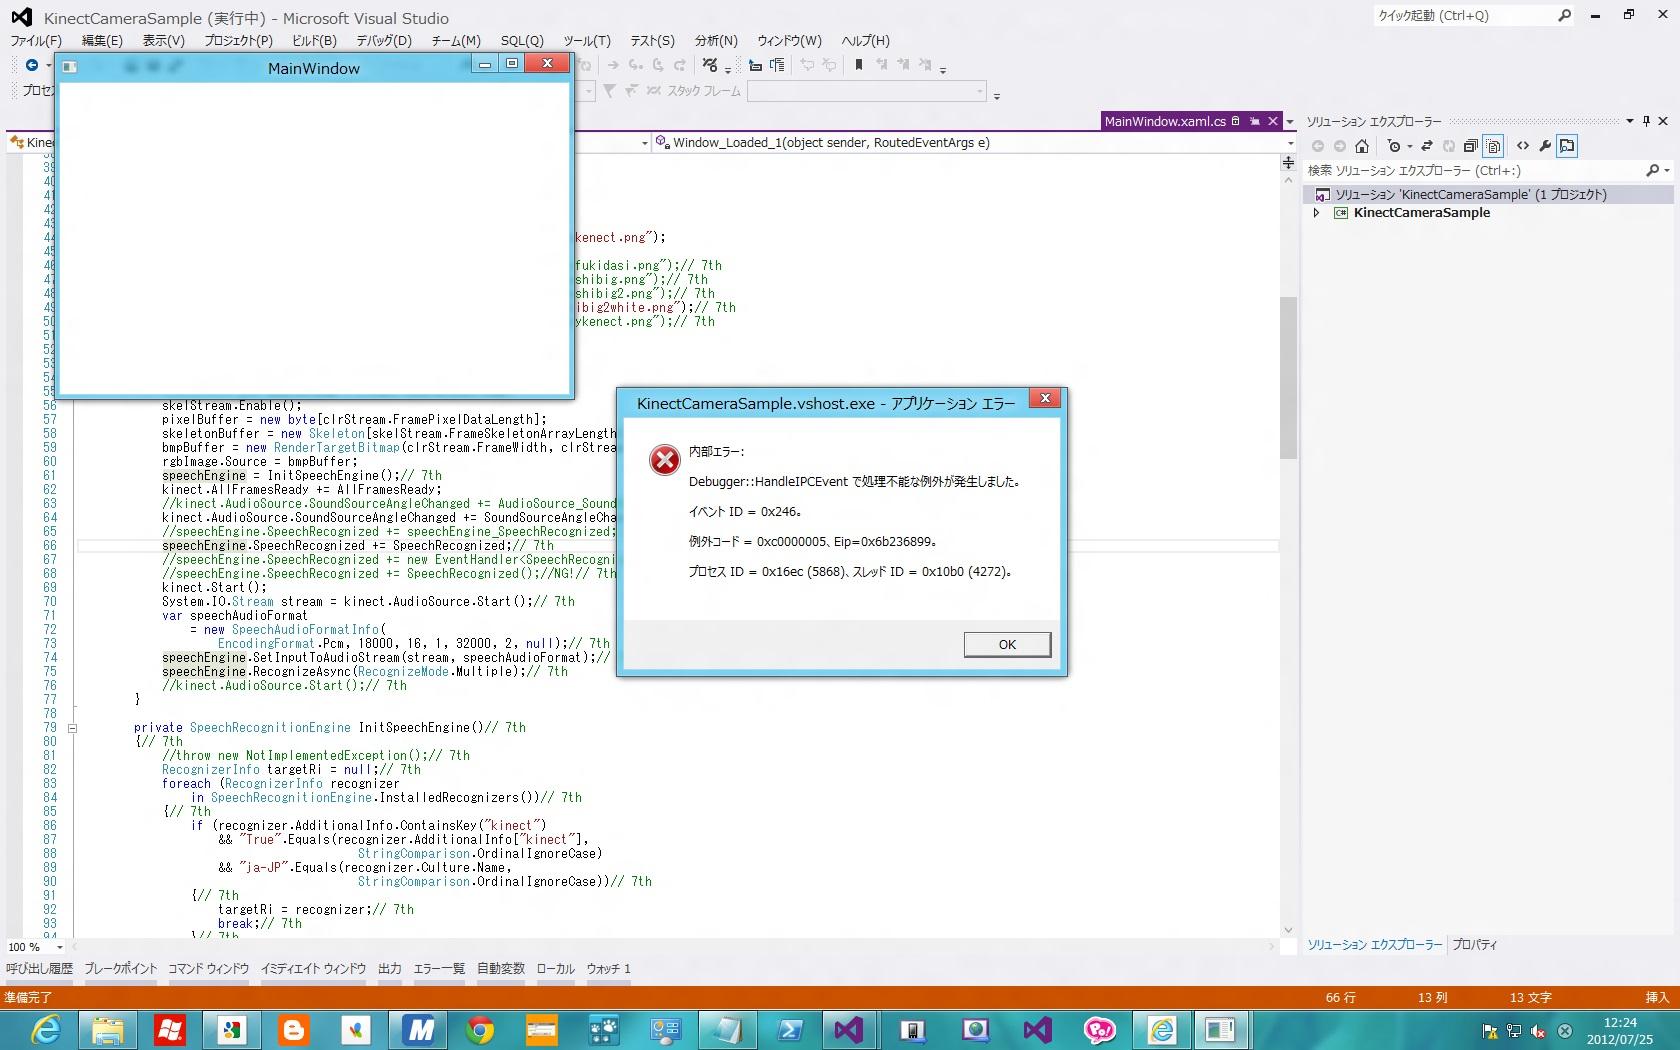
Task: Click the Solution Explorer search field
Action: point(1470,171)
